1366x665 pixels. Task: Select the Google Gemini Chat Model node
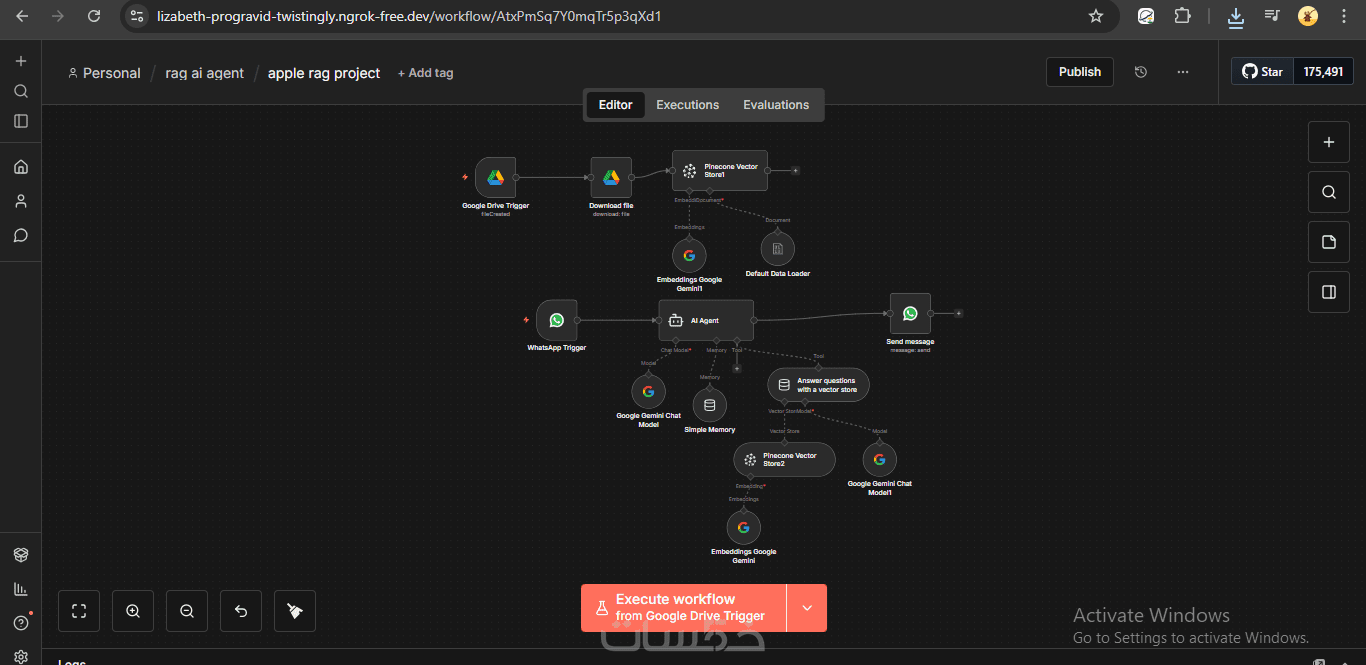tap(648, 391)
